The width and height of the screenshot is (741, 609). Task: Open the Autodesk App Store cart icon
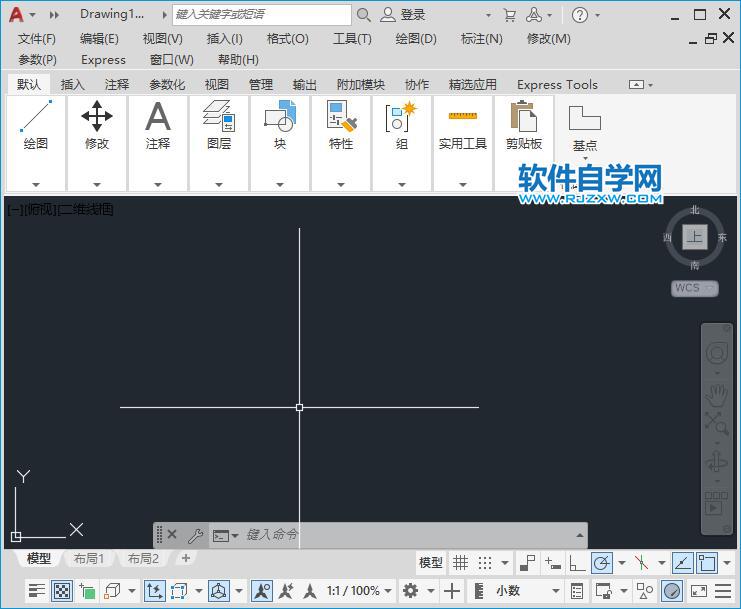(509, 15)
